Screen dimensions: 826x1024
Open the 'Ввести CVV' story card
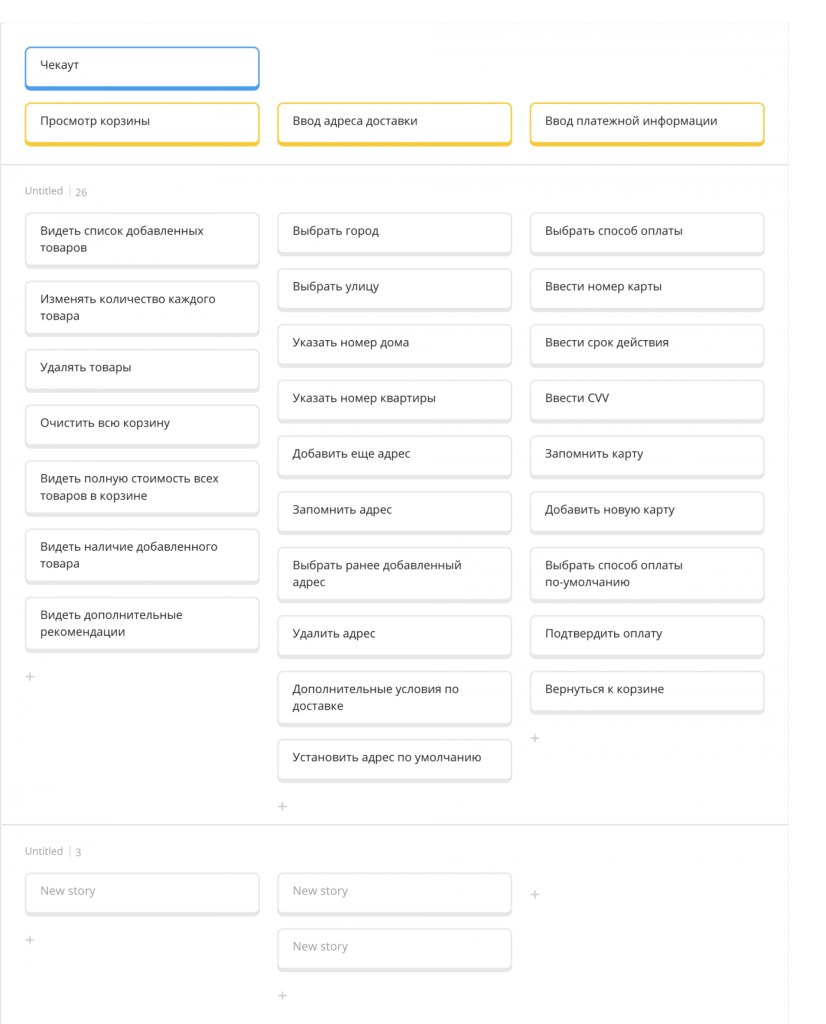click(646, 399)
